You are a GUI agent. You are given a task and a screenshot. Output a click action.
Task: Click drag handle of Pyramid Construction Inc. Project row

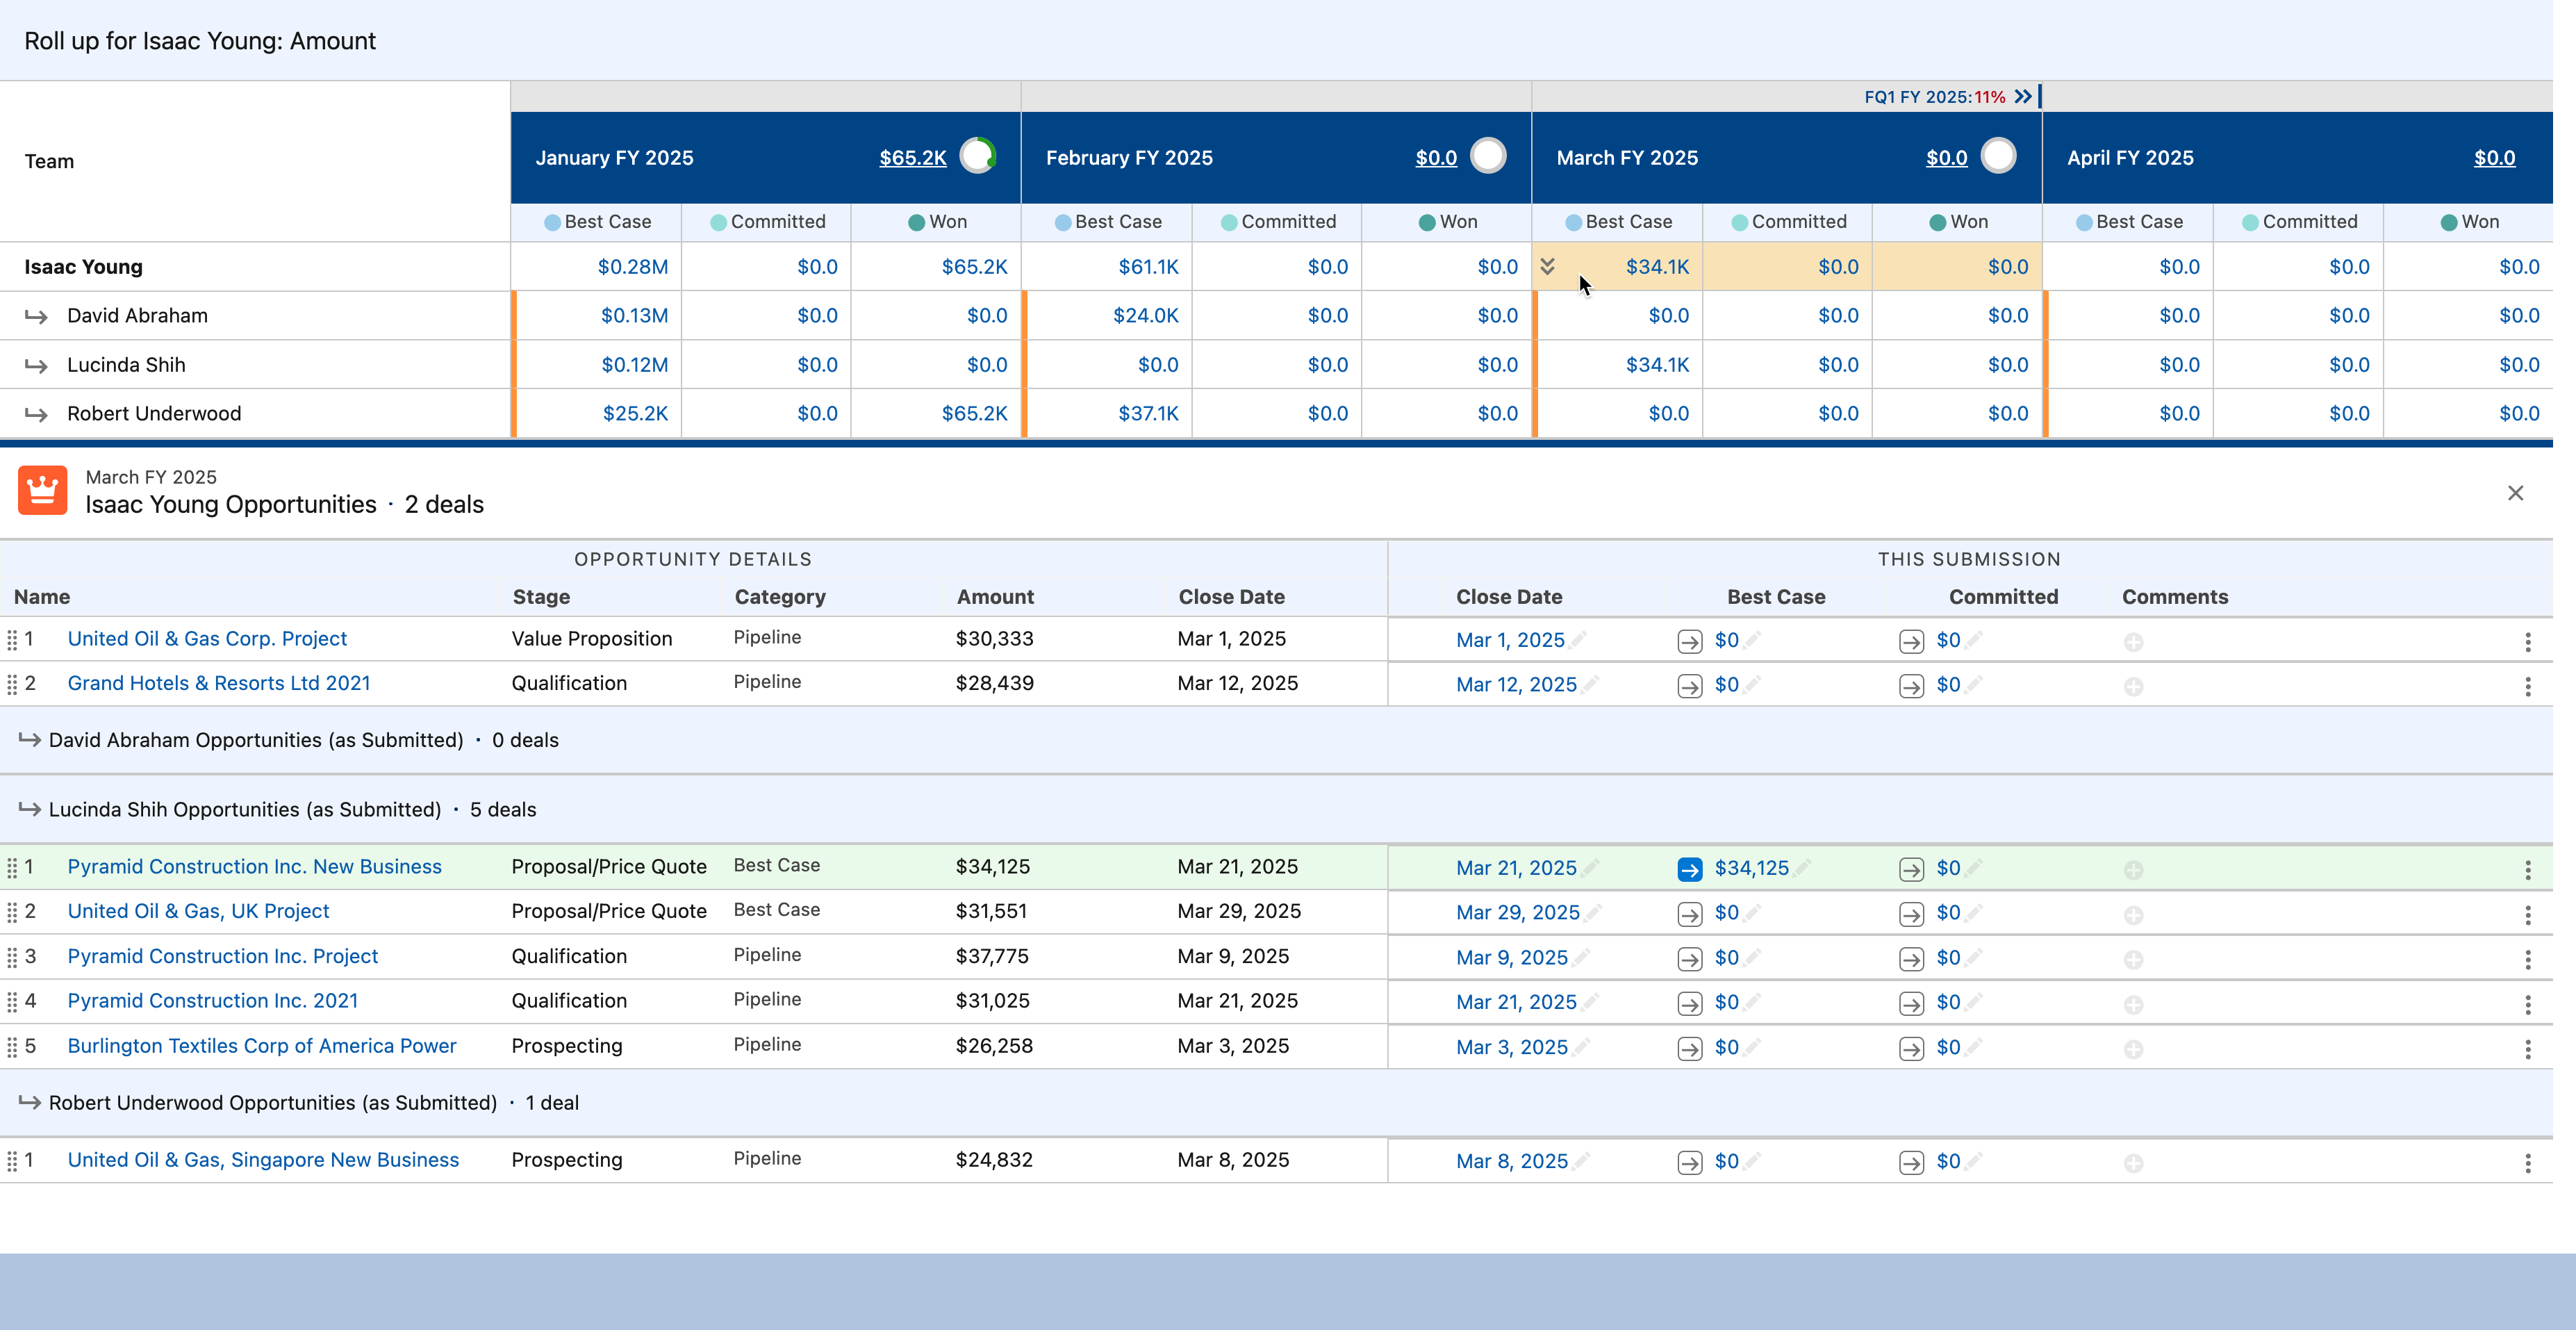(x=12, y=957)
